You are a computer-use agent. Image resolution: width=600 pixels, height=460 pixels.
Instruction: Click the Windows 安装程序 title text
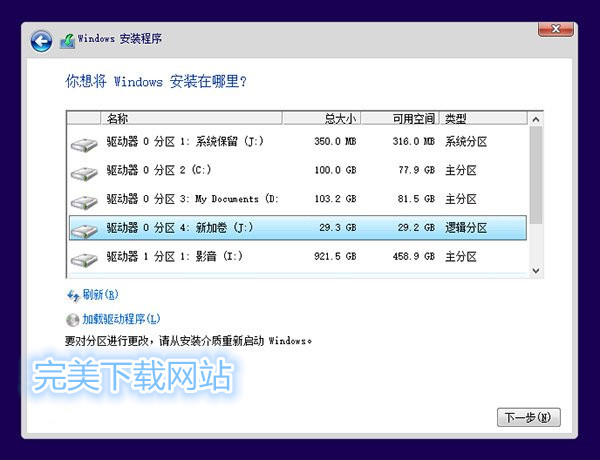tap(120, 39)
